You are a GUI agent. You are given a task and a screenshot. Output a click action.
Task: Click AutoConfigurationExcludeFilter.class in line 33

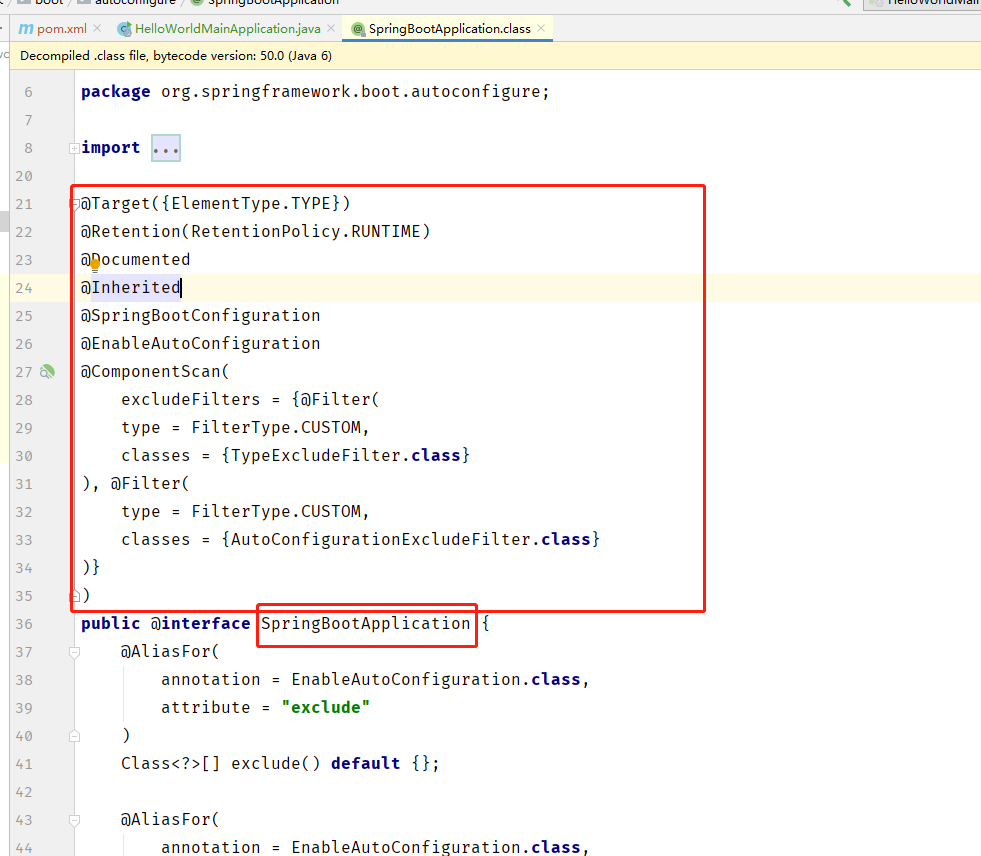click(x=410, y=539)
